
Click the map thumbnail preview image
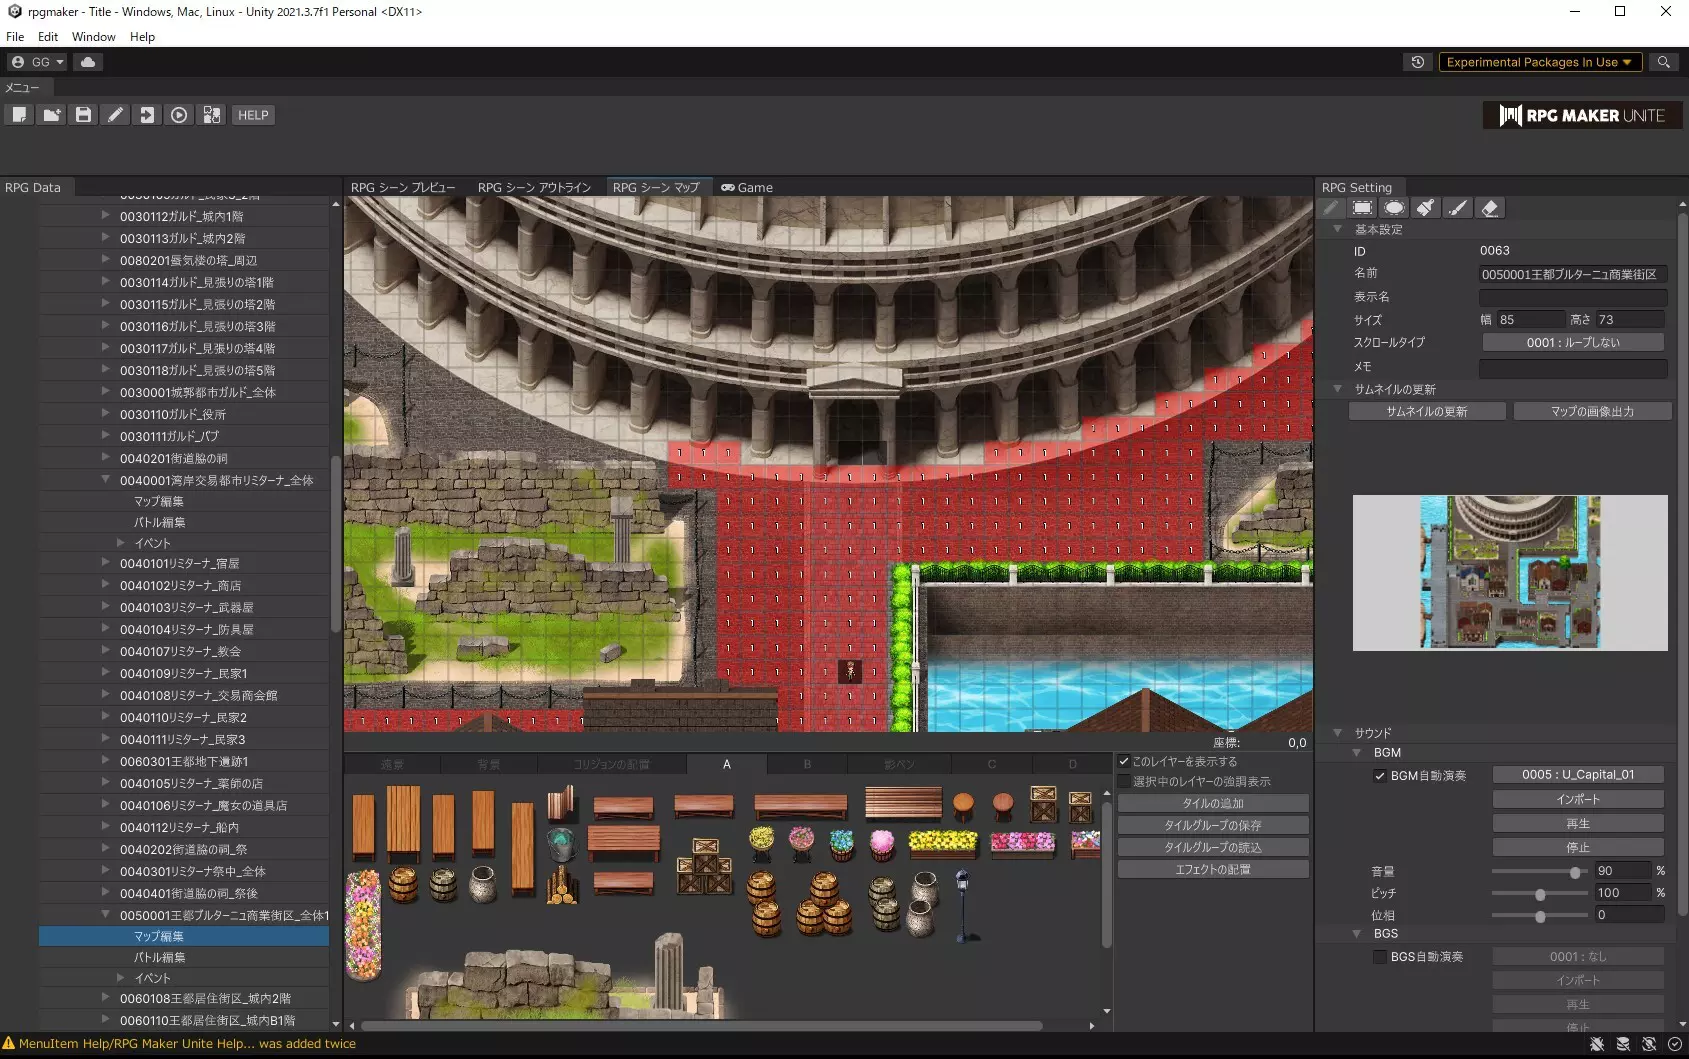coord(1510,573)
